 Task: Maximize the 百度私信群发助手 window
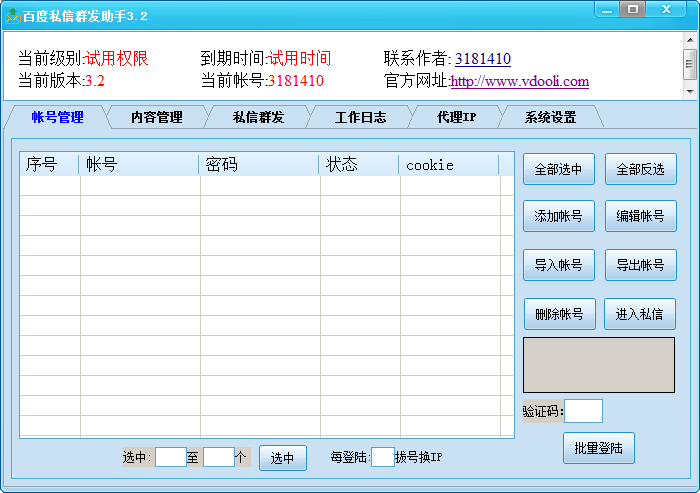click(632, 9)
